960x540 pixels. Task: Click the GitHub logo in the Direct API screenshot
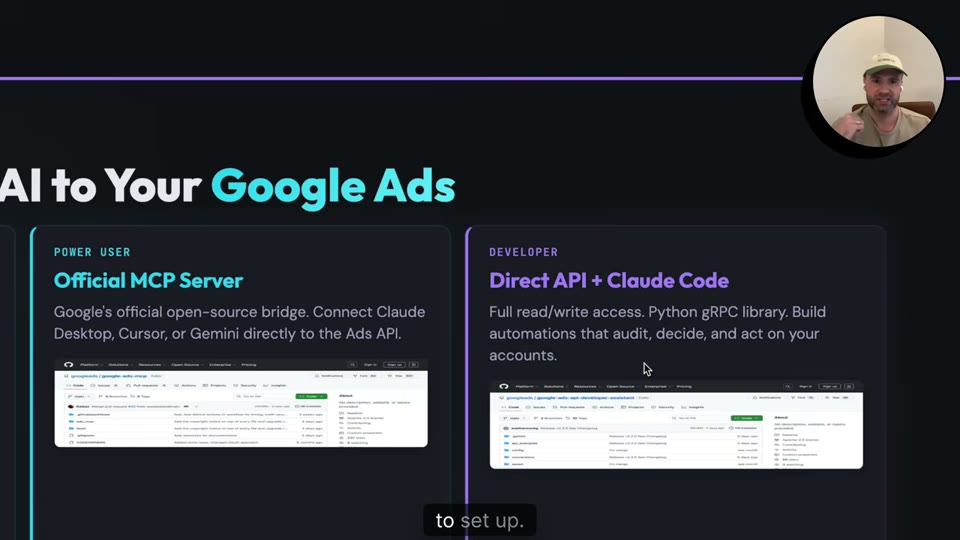pos(503,386)
